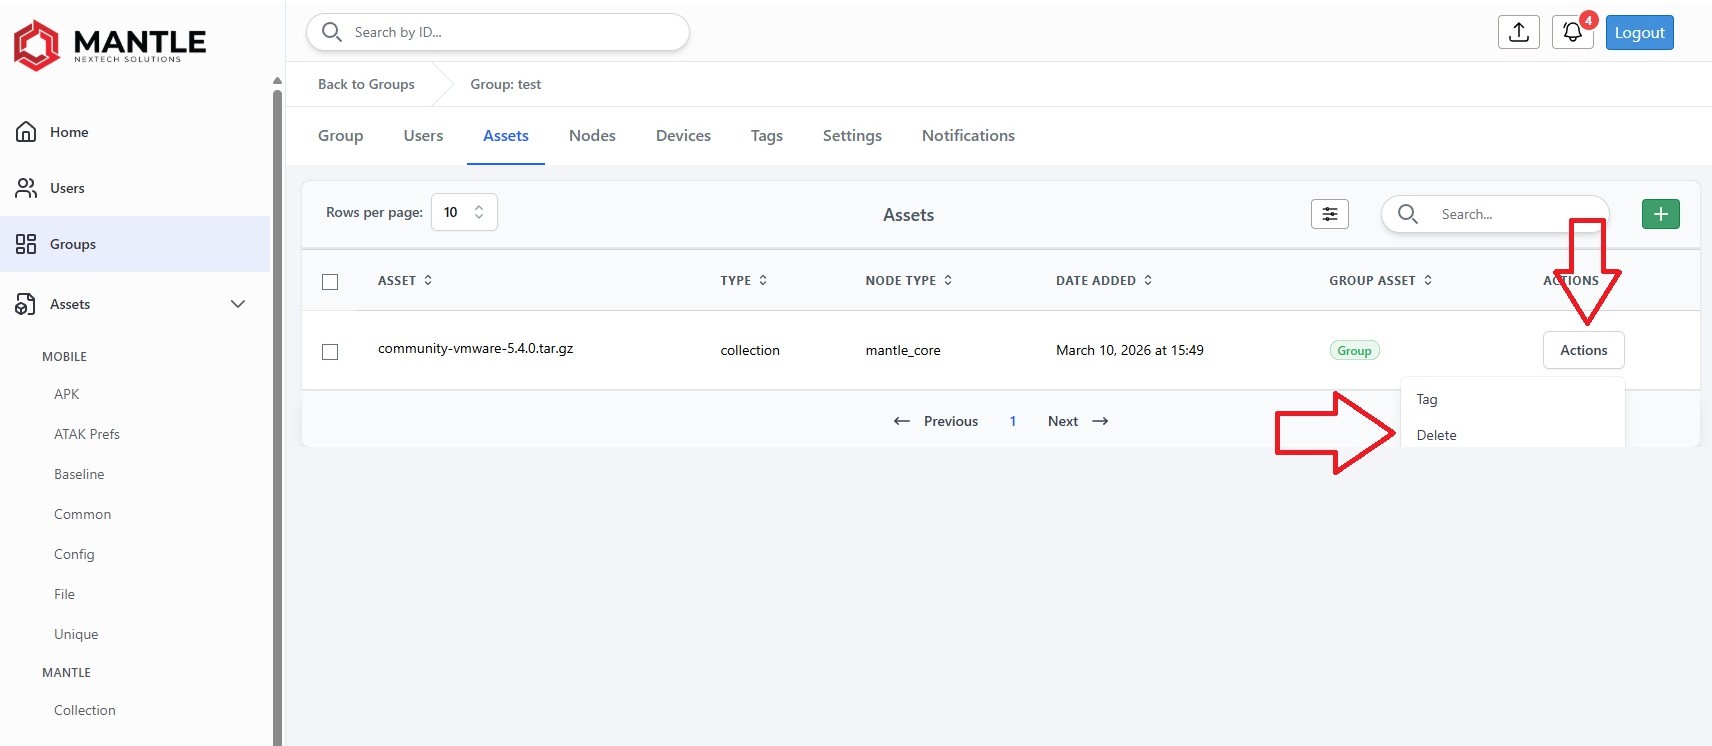Viewport: 1712px width, 746px height.
Task: Click the Users icon in sidebar
Action: pos(26,188)
